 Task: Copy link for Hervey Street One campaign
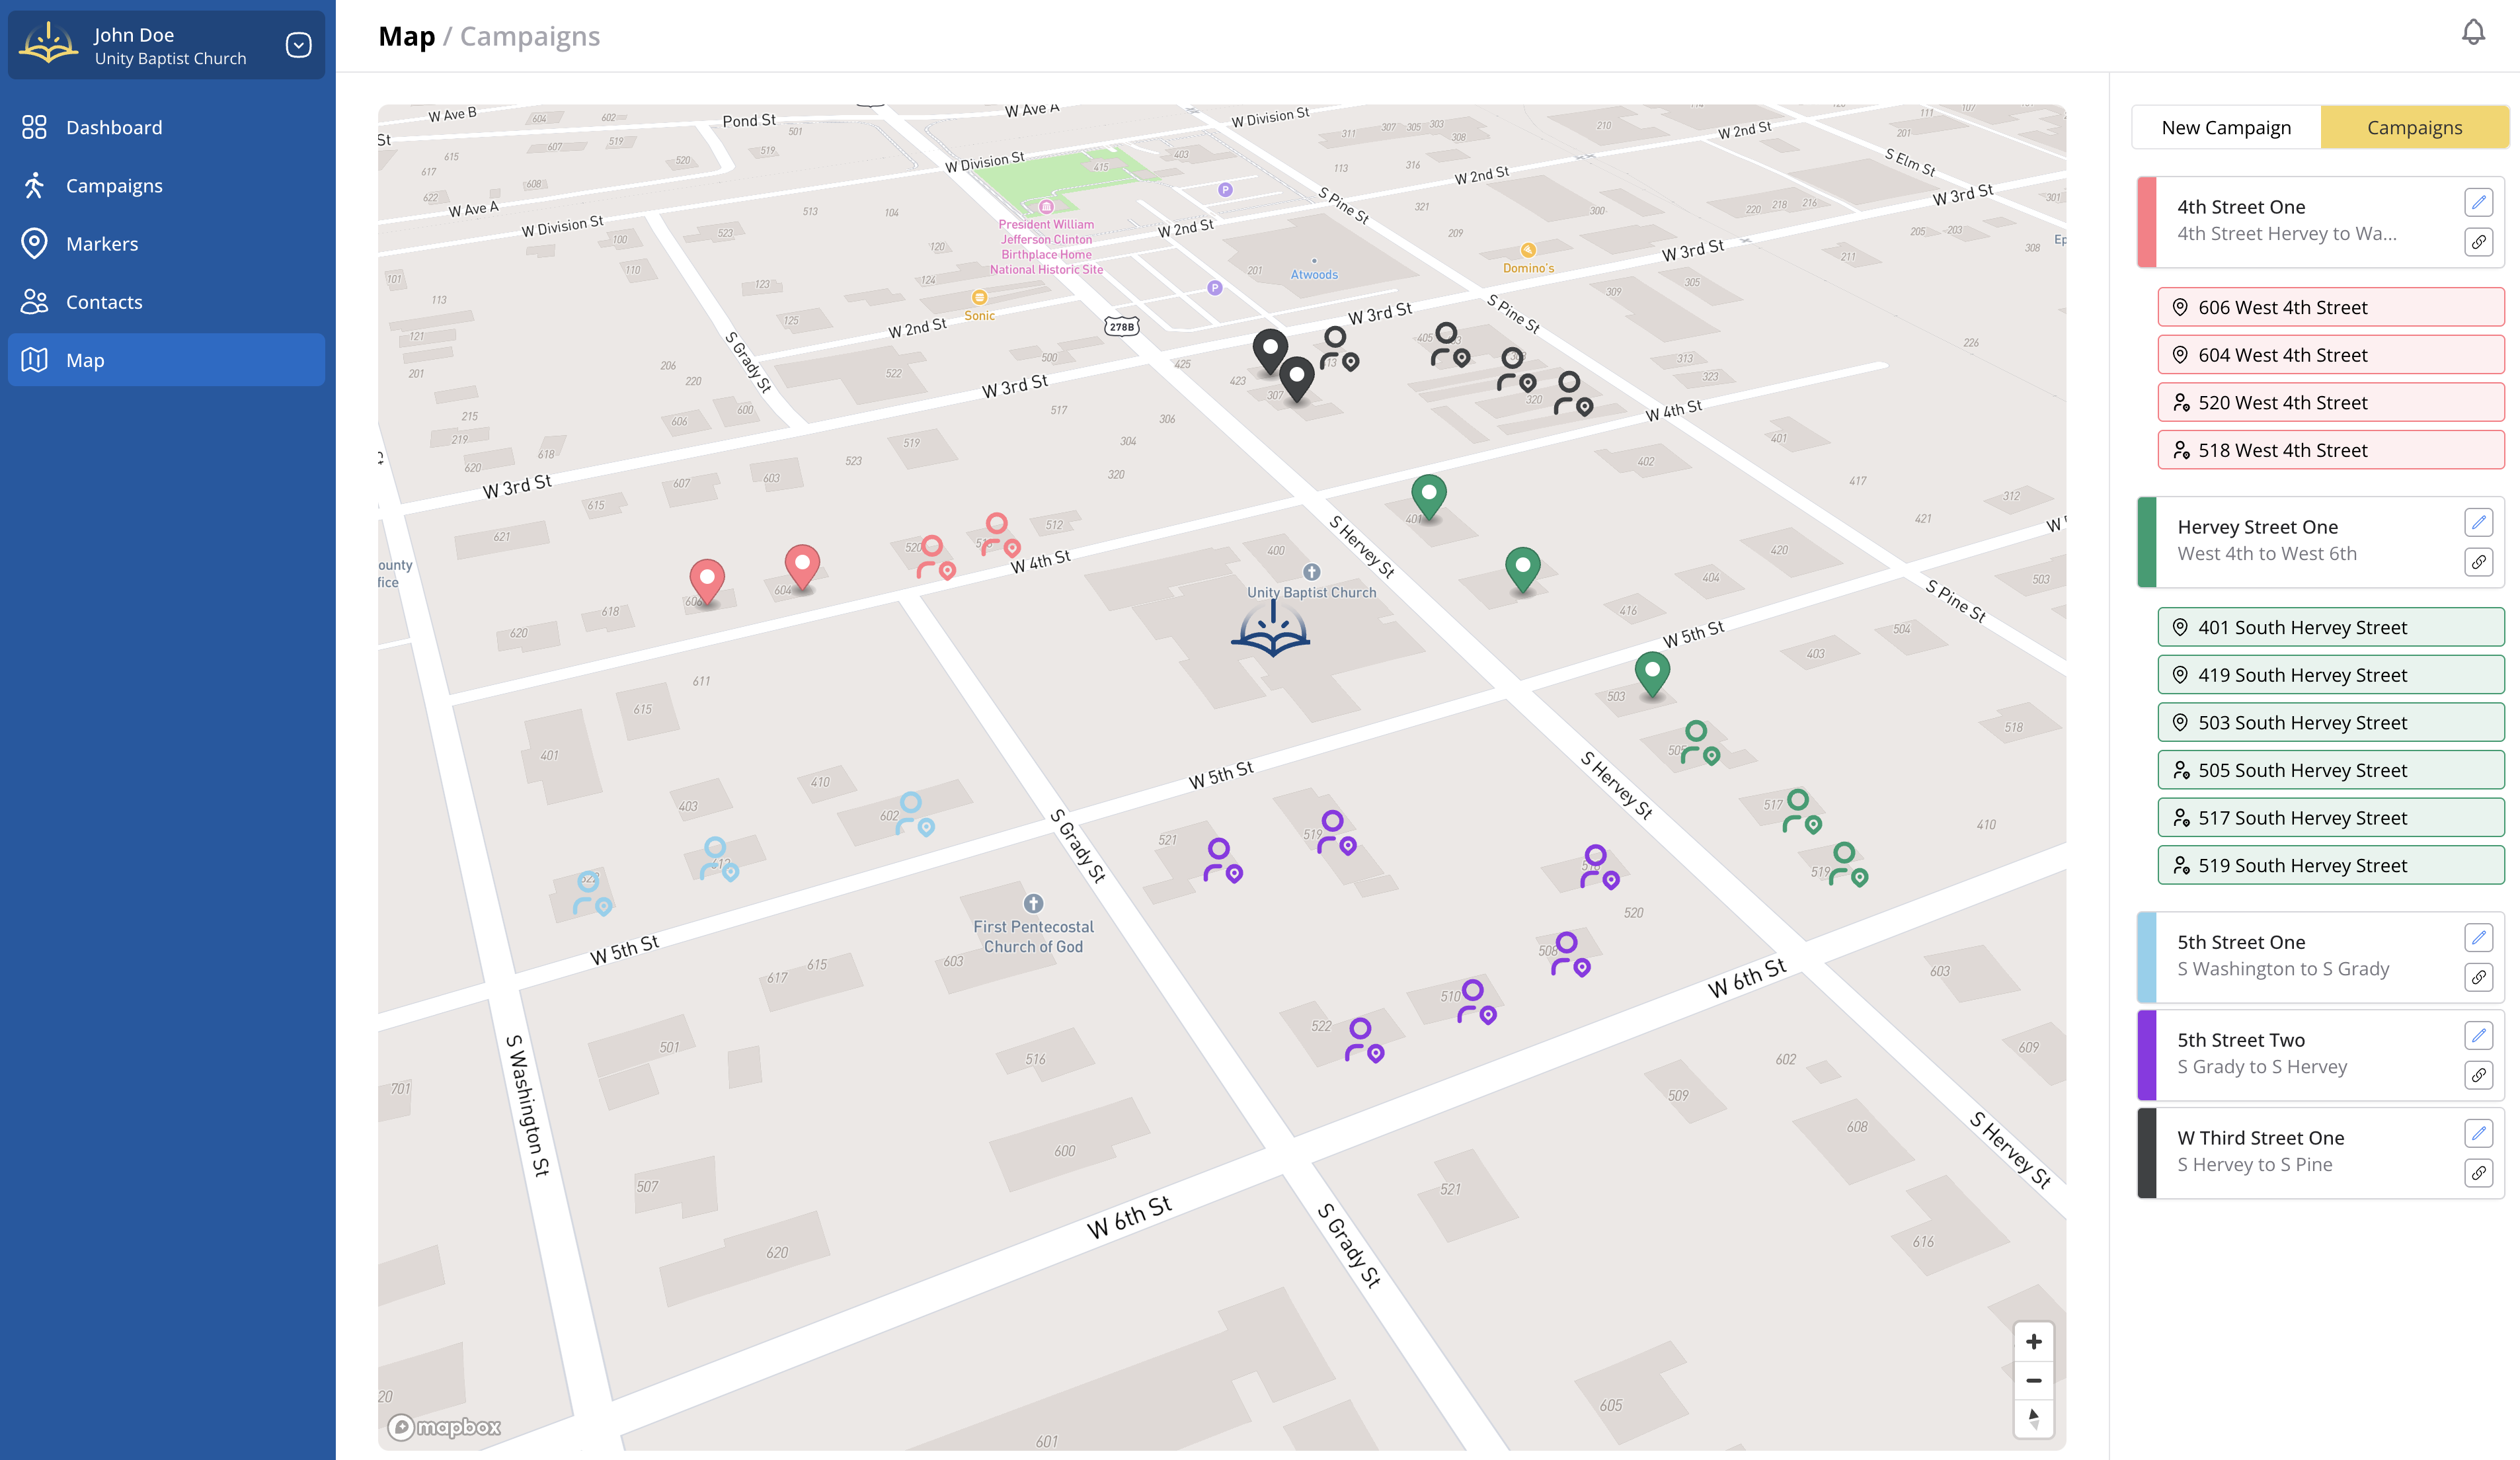(2478, 562)
